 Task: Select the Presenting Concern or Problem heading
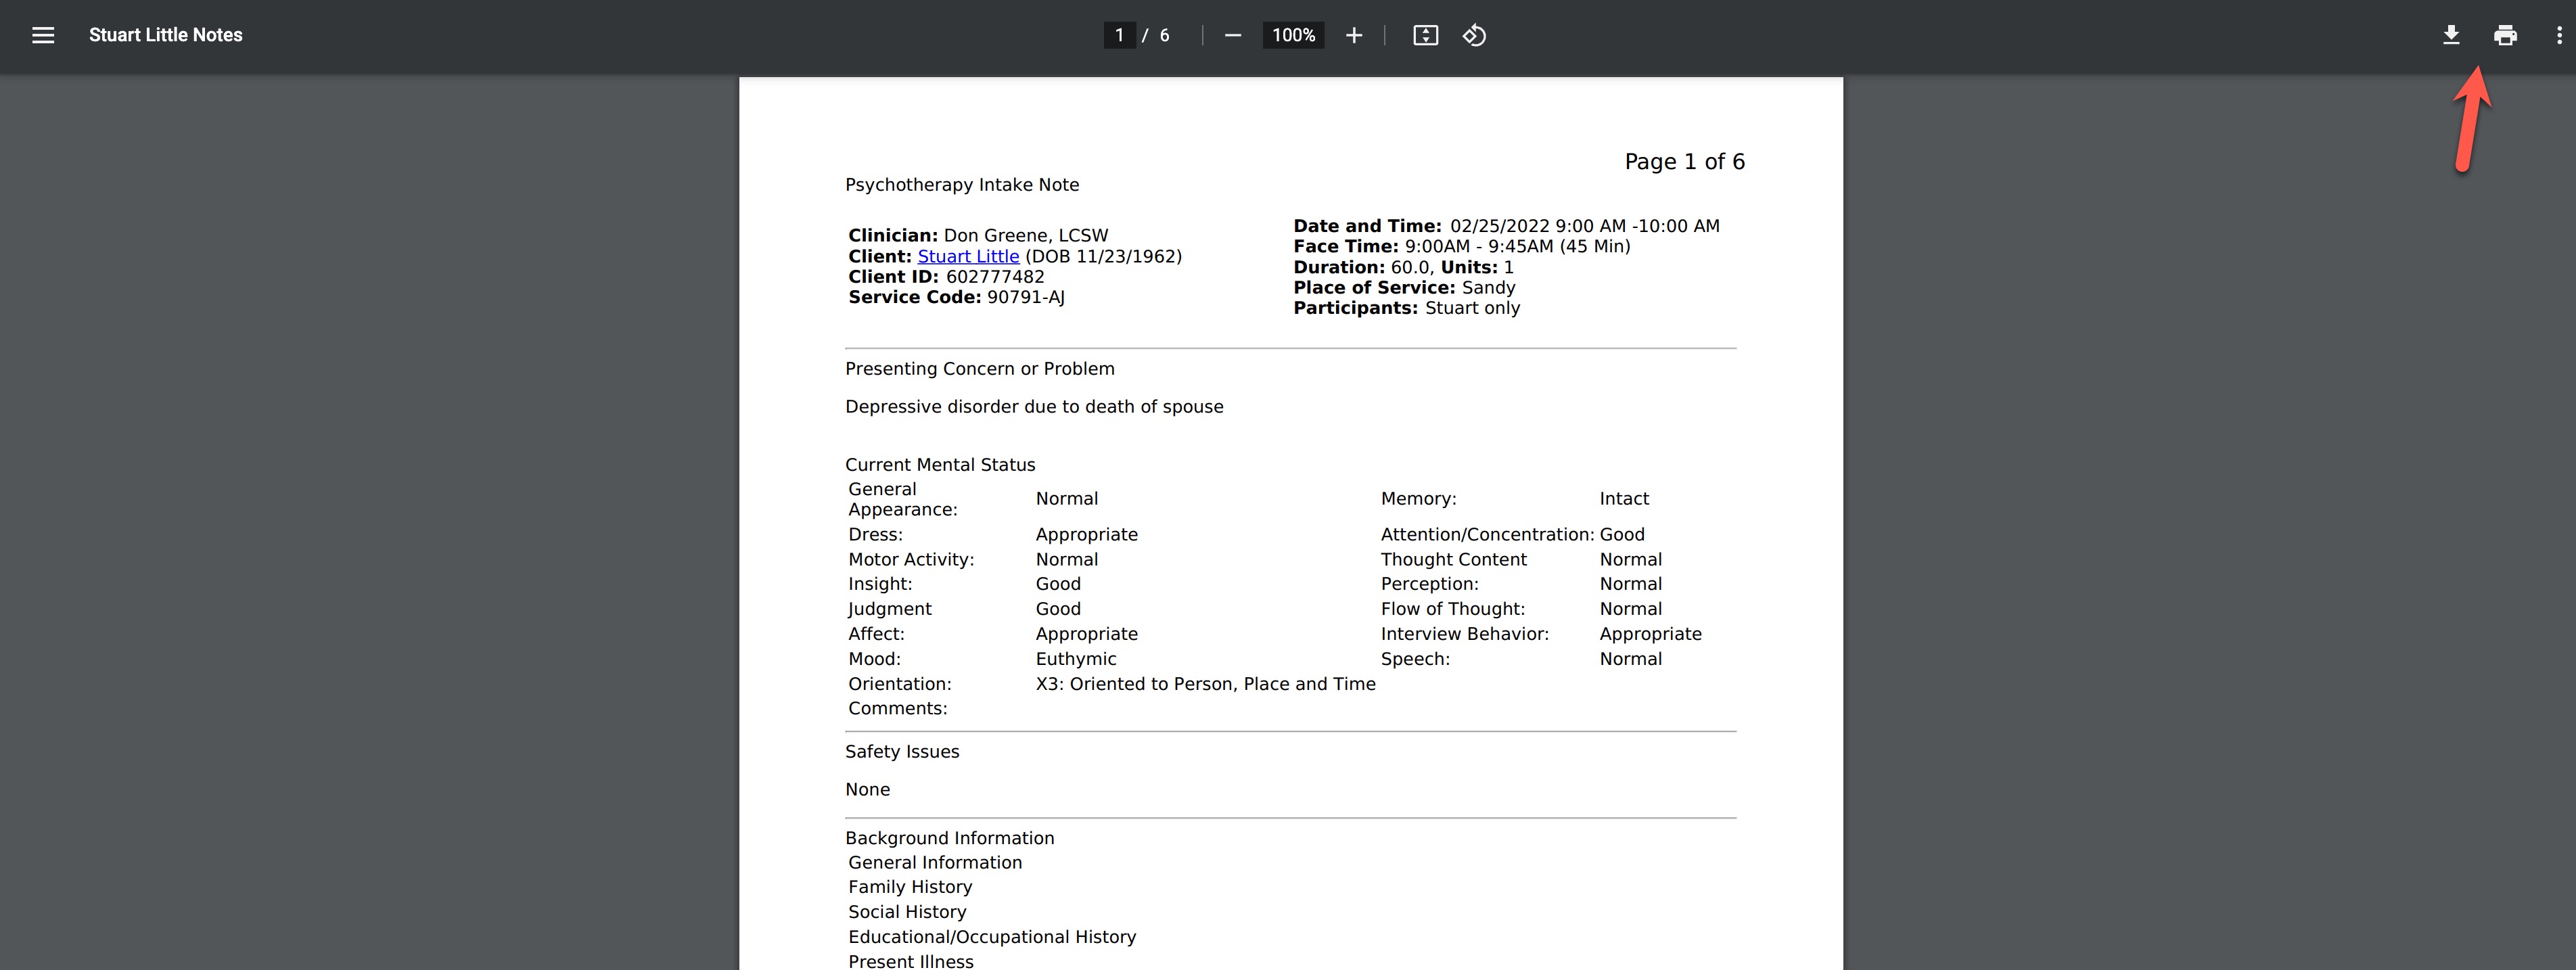click(980, 368)
